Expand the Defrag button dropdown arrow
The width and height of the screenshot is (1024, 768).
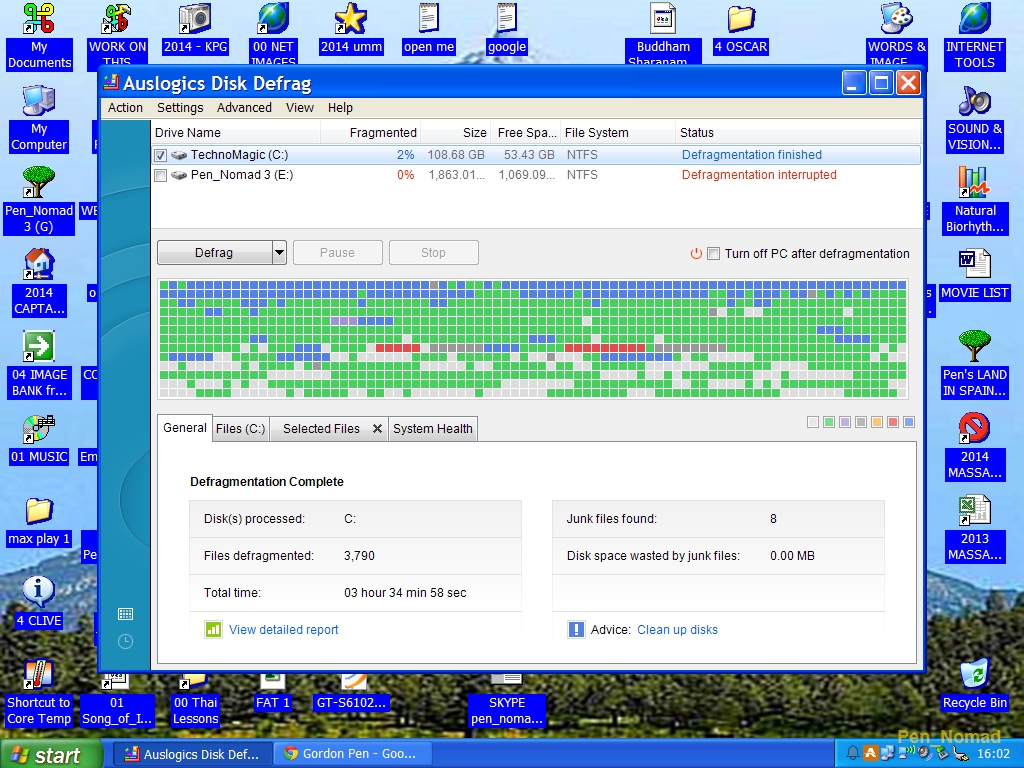coord(279,253)
